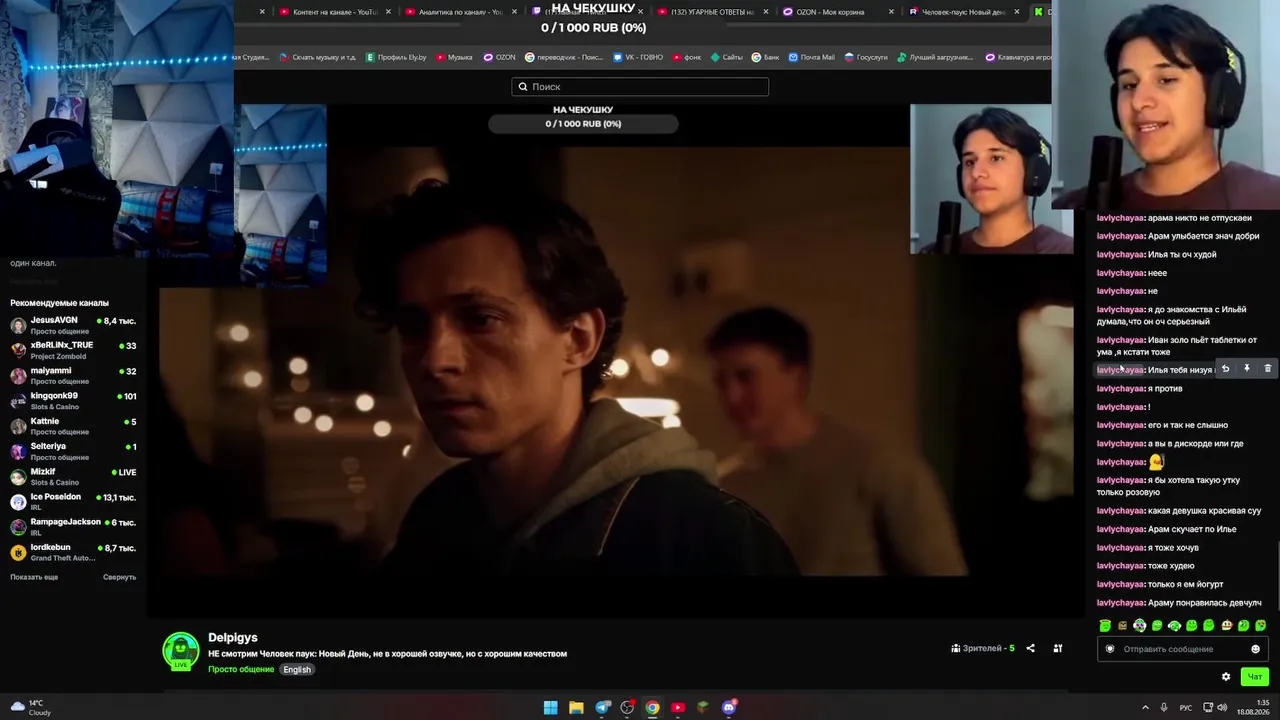This screenshot has width=1280, height=720.
Task: Insert the first green halo emote
Action: (x=1105, y=626)
